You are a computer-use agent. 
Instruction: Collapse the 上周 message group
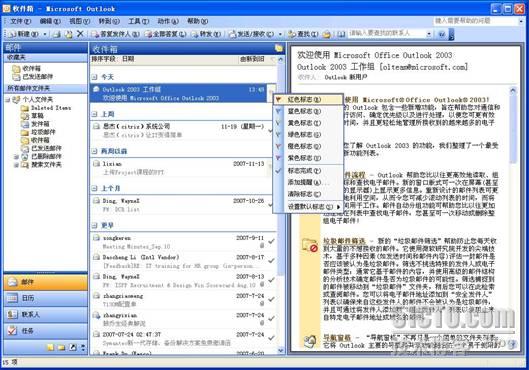pos(94,114)
